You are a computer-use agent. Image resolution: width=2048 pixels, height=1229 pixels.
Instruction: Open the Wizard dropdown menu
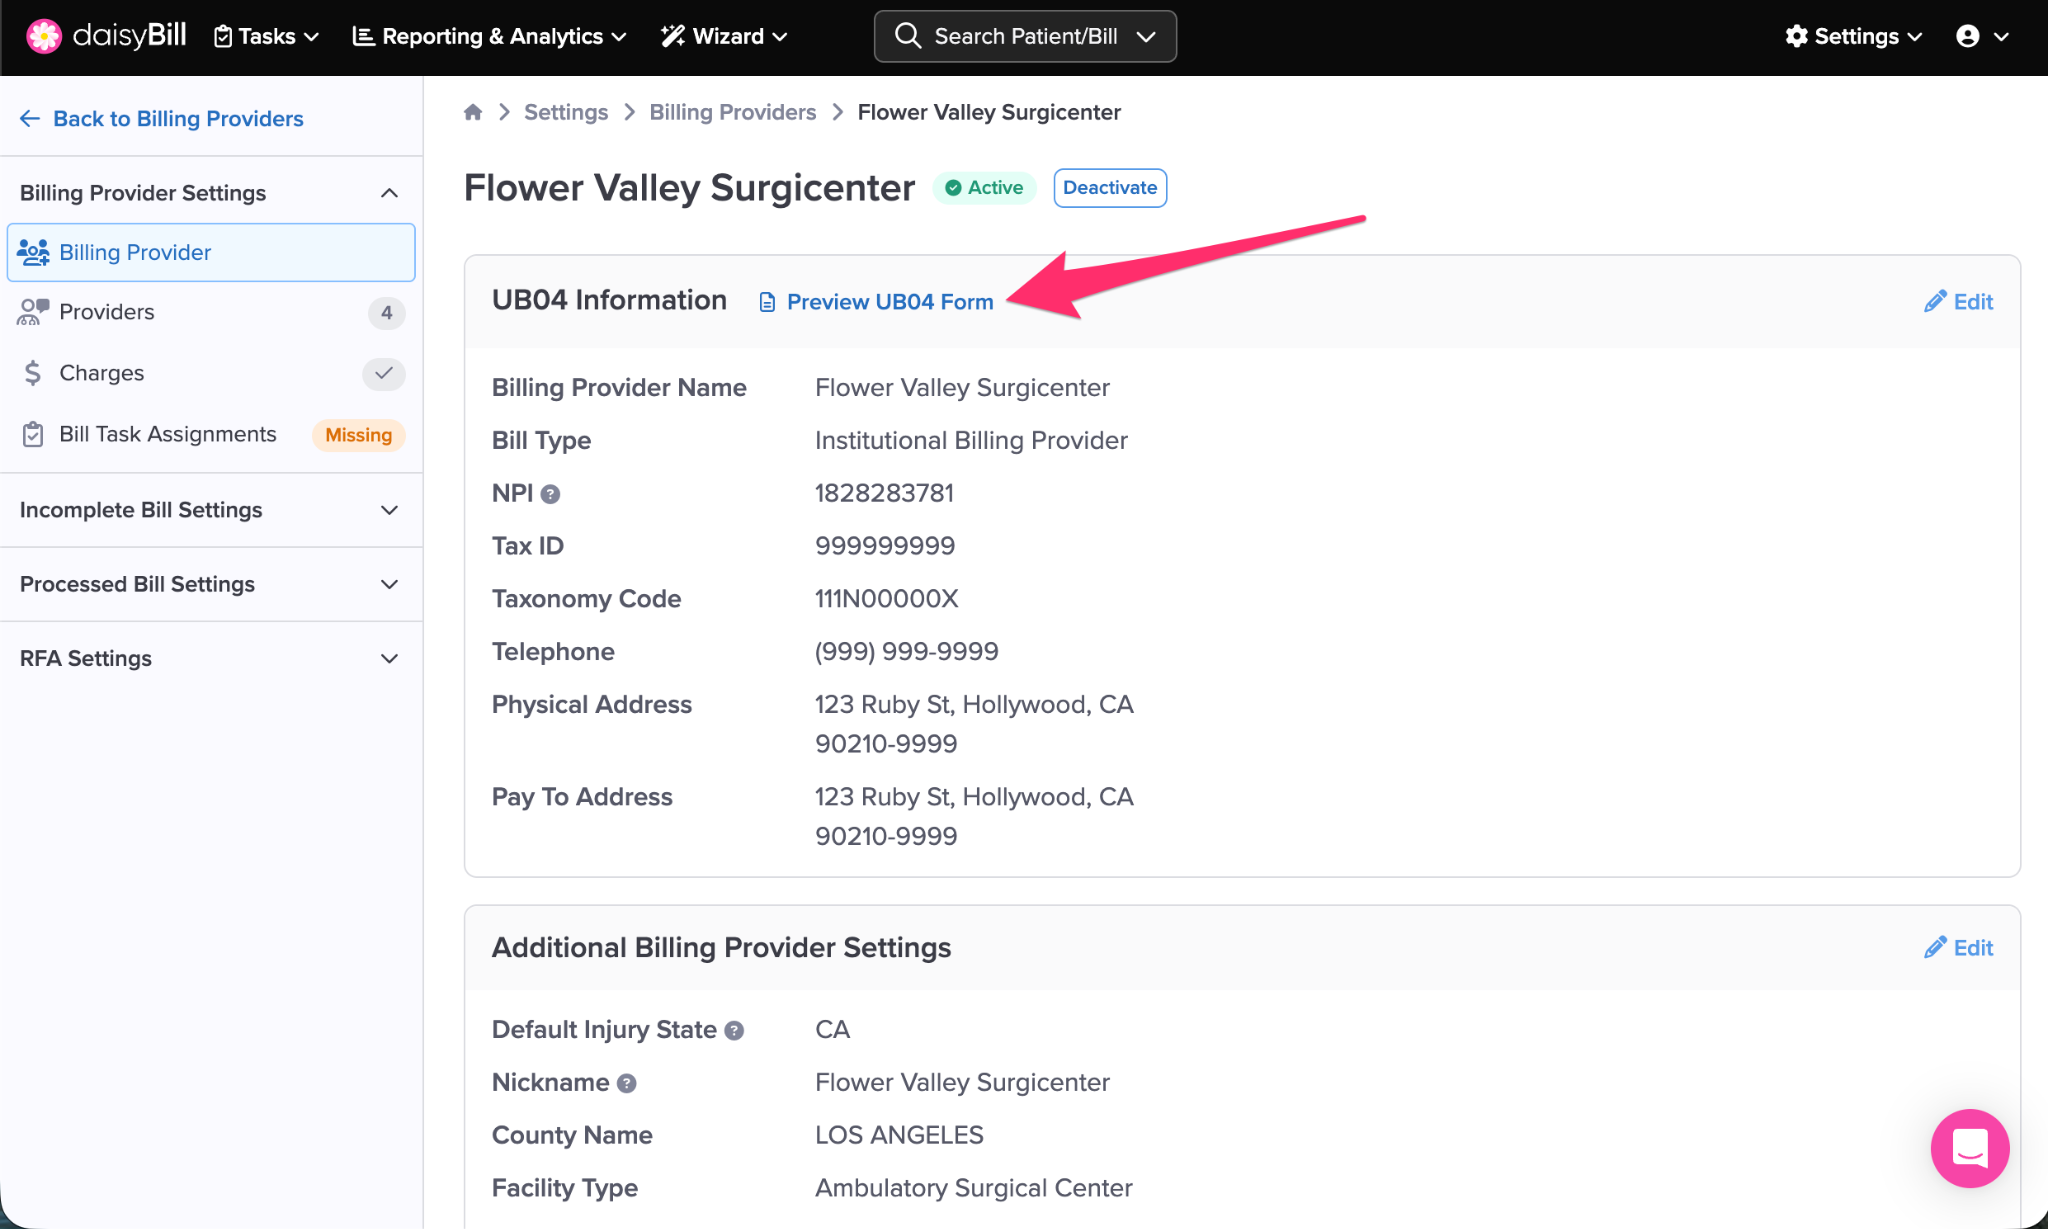pos(725,36)
